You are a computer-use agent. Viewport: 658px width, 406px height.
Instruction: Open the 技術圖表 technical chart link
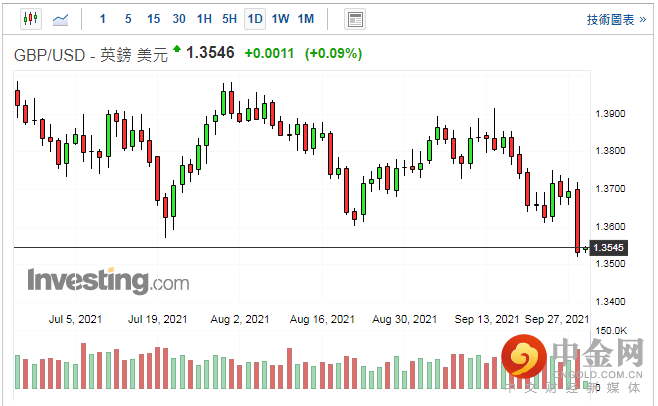[615, 19]
